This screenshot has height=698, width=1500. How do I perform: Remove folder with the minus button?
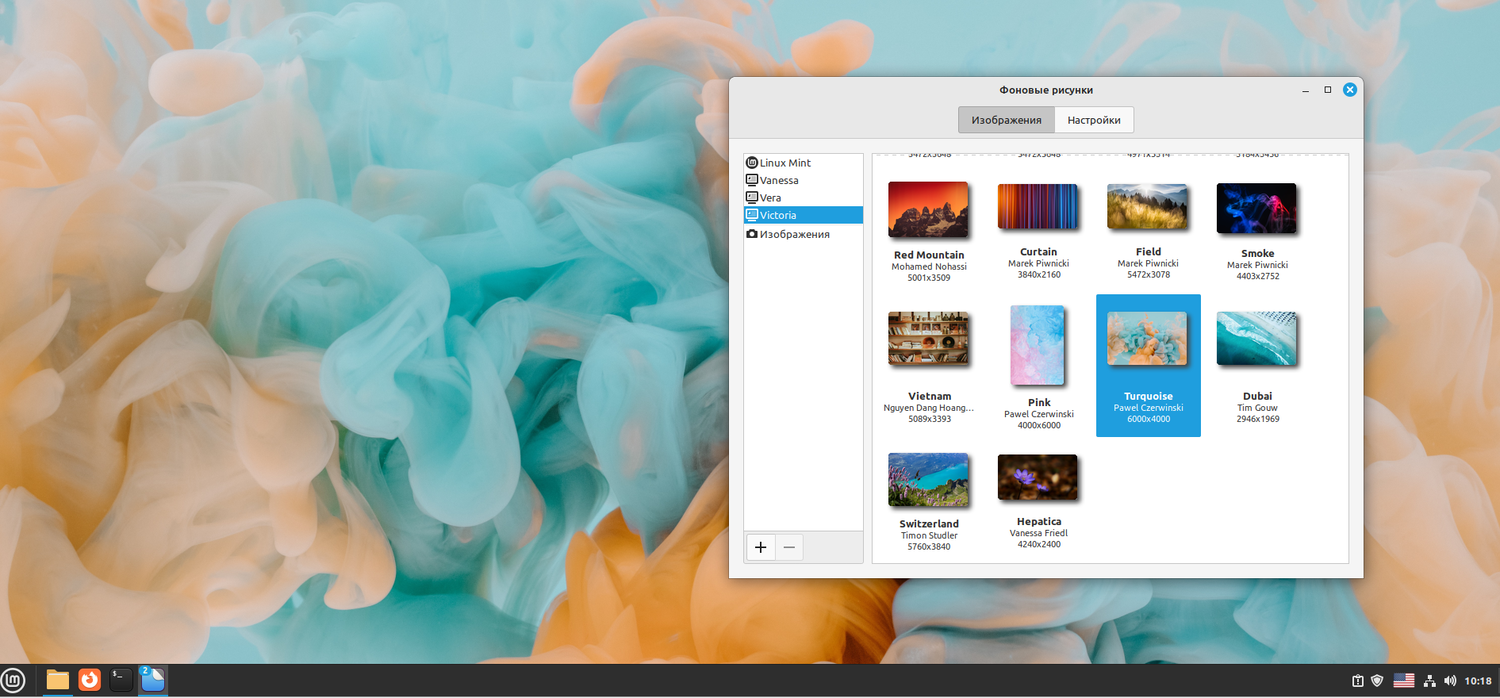[789, 547]
